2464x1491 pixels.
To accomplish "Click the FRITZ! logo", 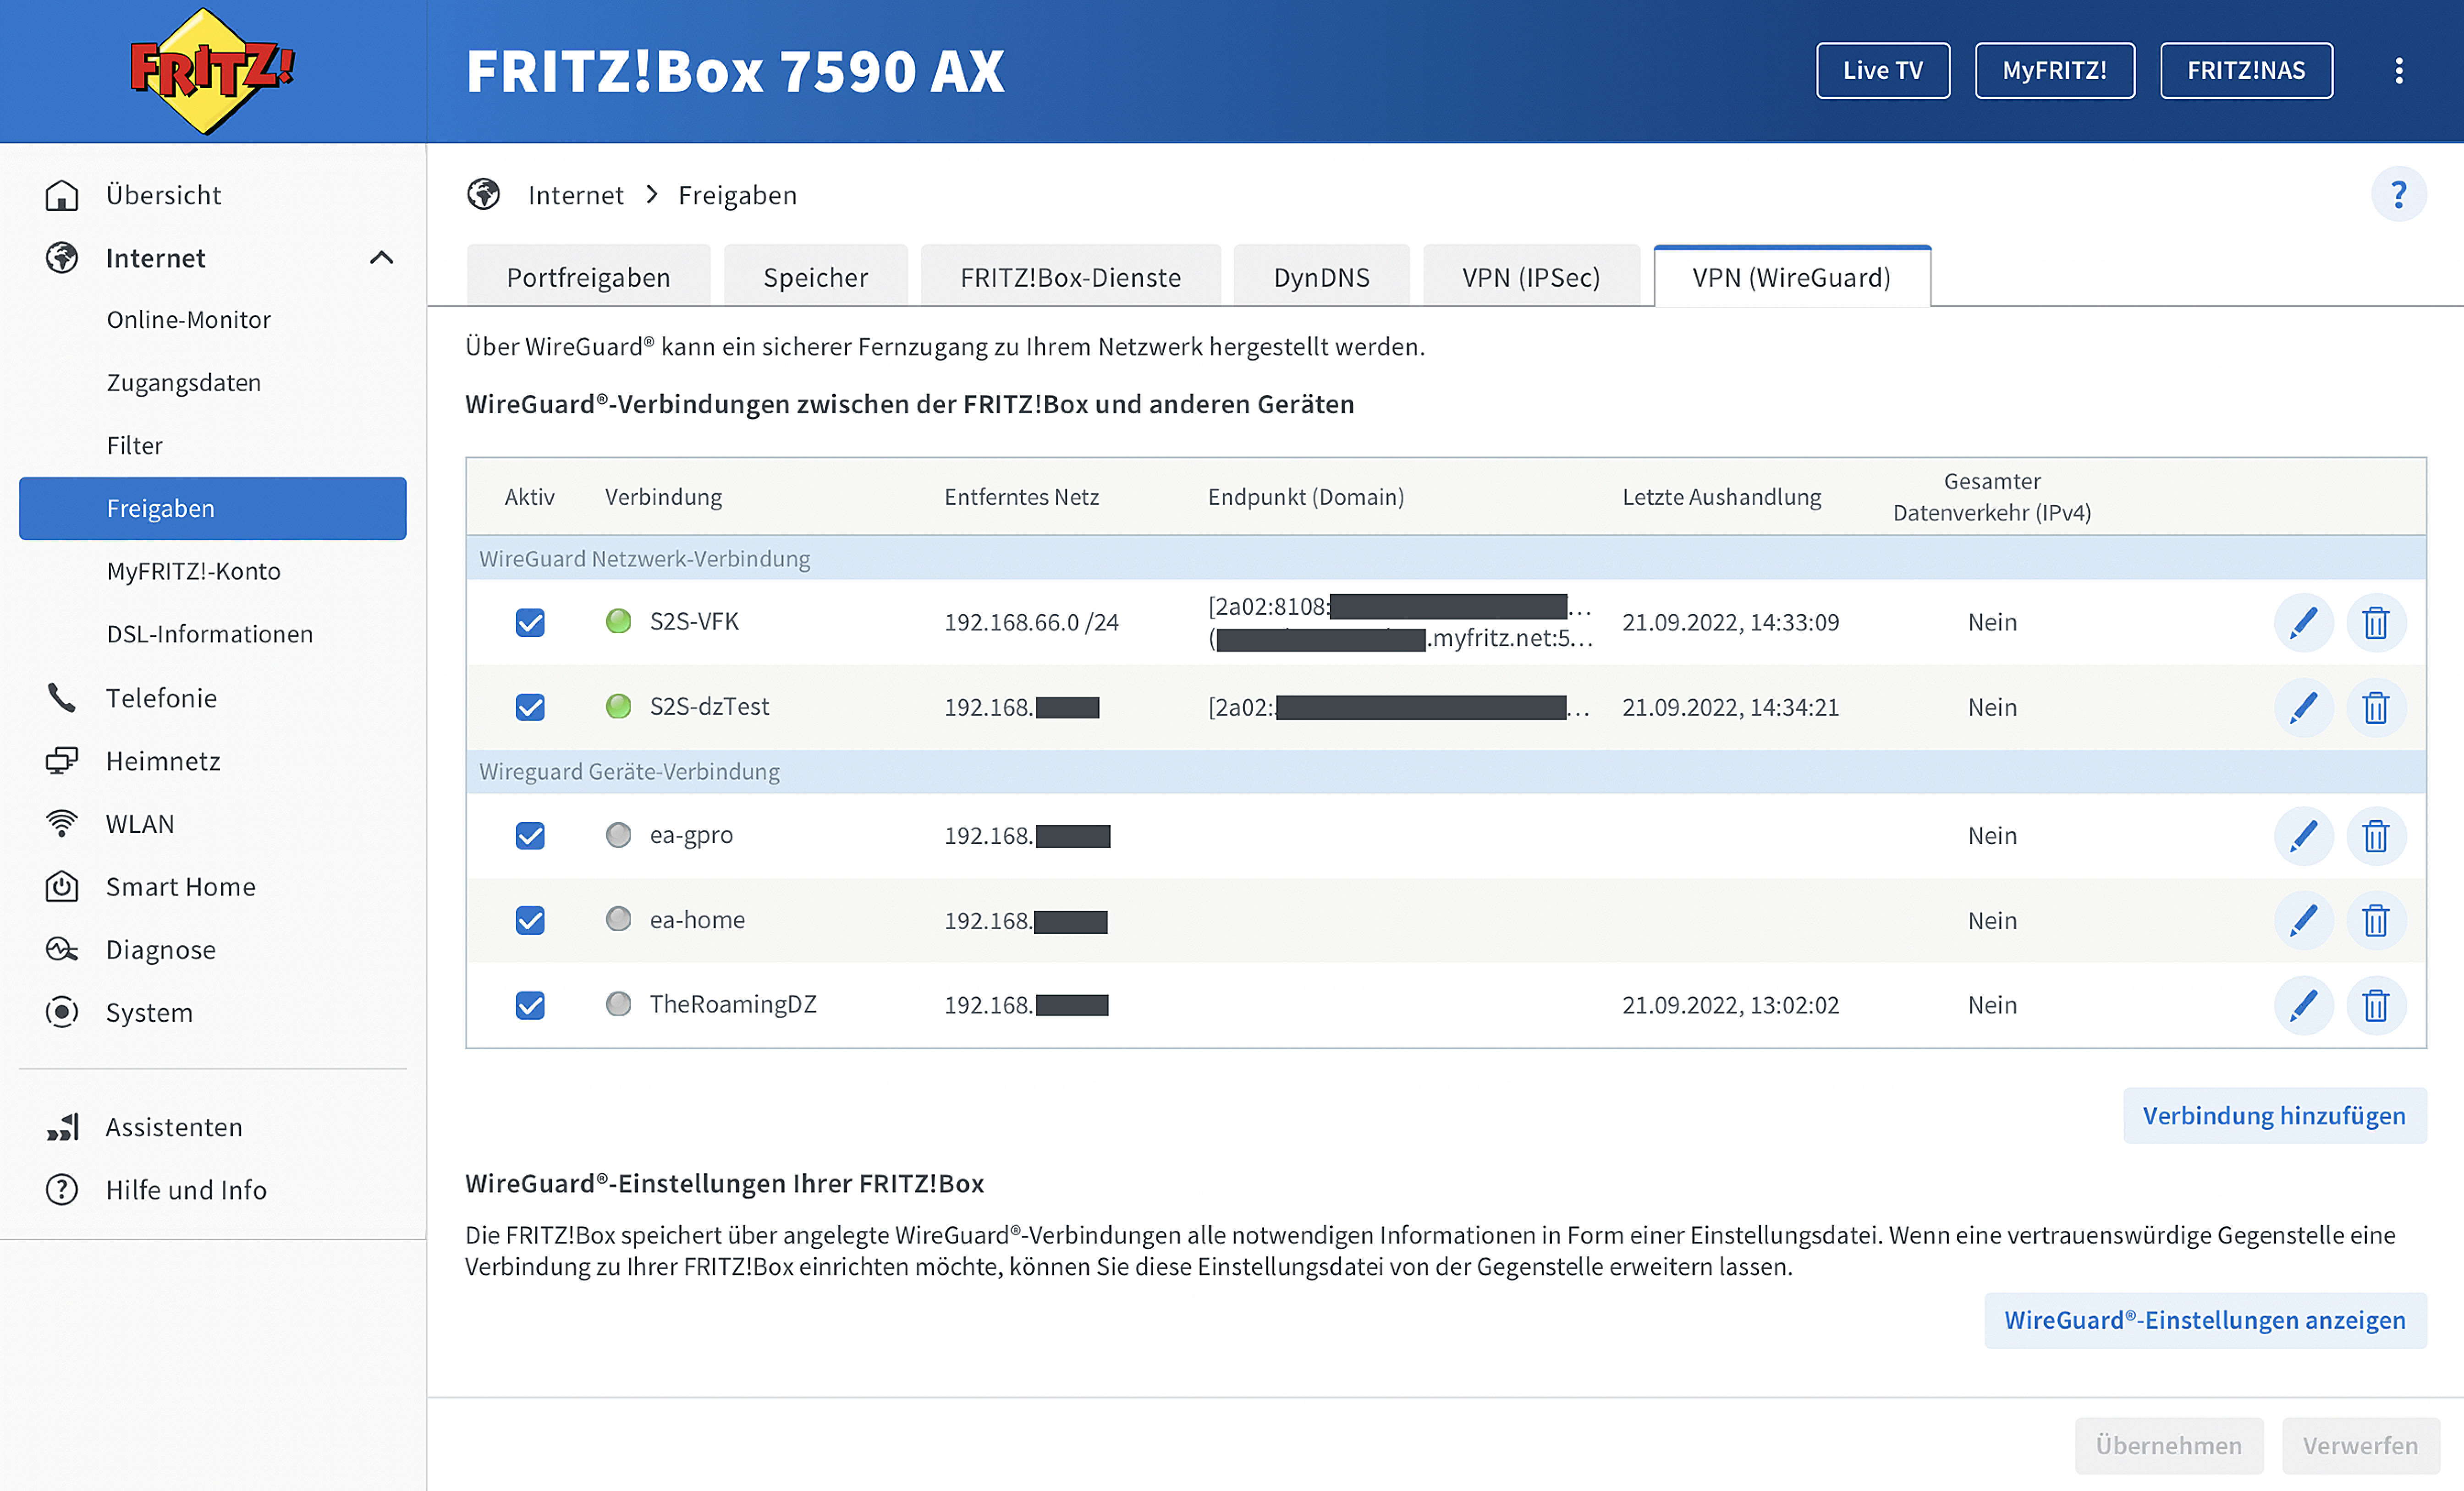I will pyautogui.click(x=212, y=70).
